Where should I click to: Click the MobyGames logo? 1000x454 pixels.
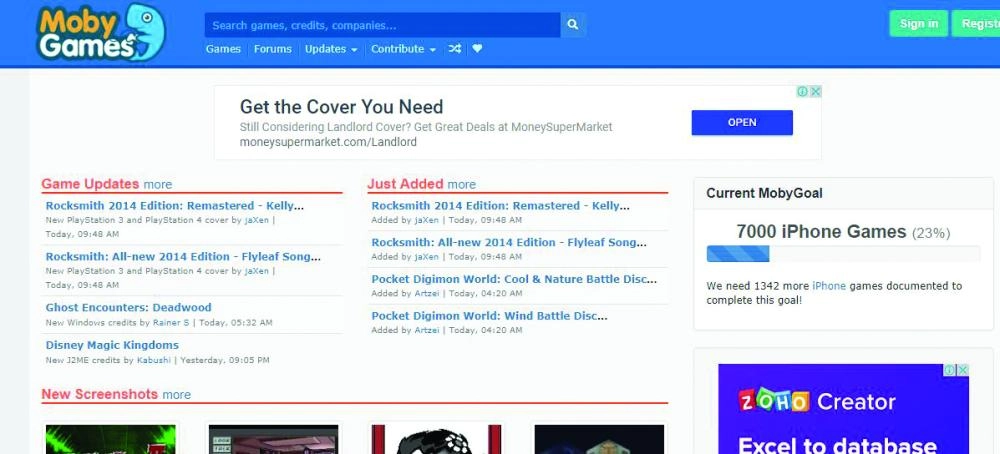click(x=100, y=32)
